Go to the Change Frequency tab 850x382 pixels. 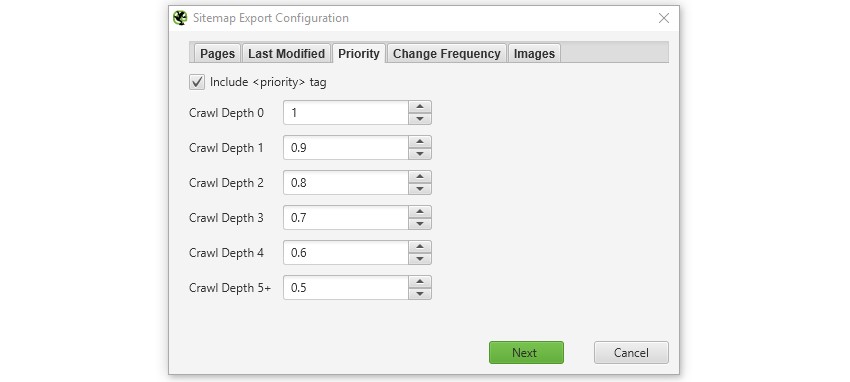click(x=447, y=54)
